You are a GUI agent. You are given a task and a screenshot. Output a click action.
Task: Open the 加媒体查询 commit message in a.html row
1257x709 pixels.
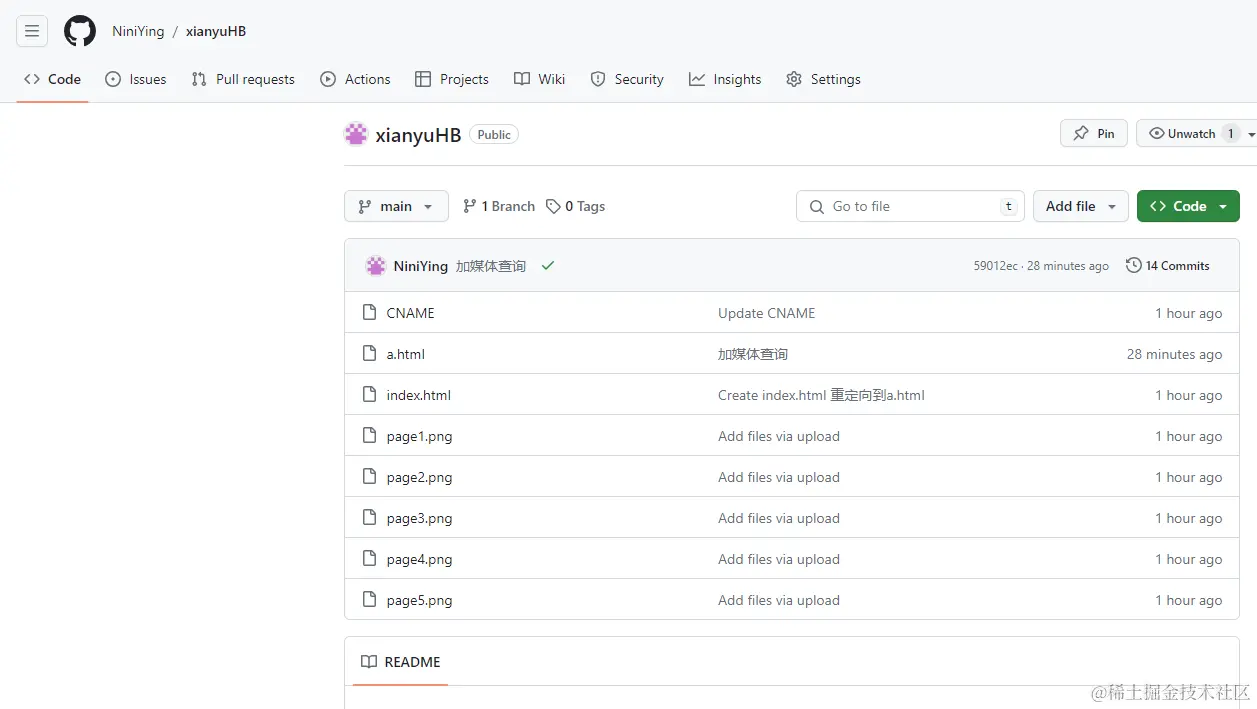753,354
